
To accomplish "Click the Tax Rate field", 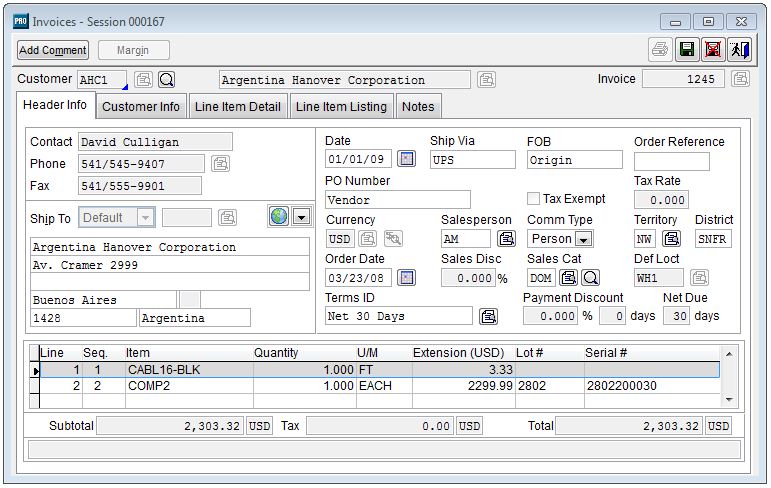I will [x=661, y=200].
